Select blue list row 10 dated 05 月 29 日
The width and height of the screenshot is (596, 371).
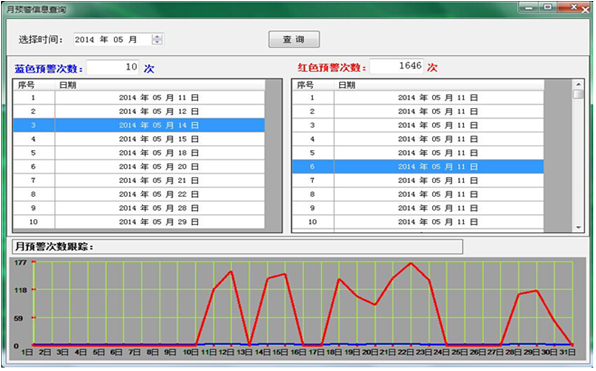[139, 222]
